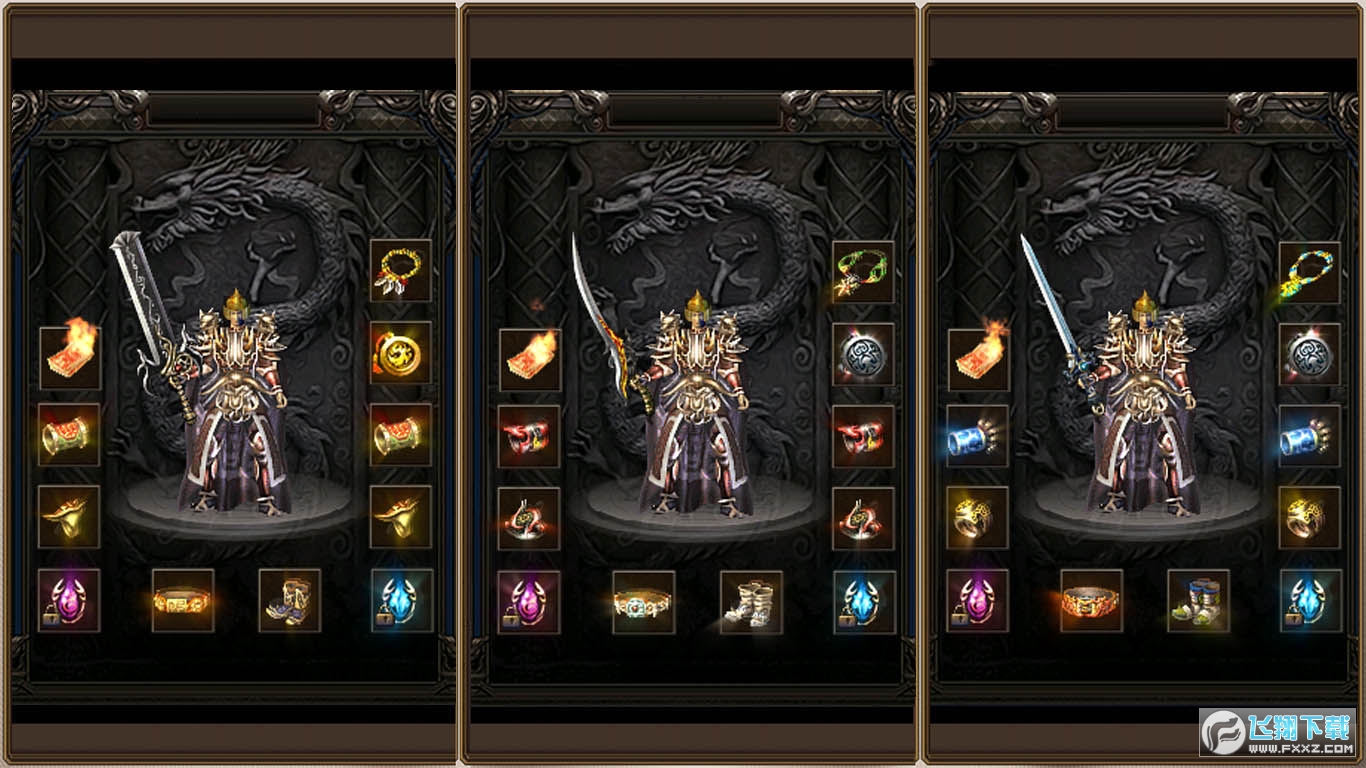Click the blue bracelet on right panel's left side
The height and width of the screenshot is (768, 1366).
point(978,436)
